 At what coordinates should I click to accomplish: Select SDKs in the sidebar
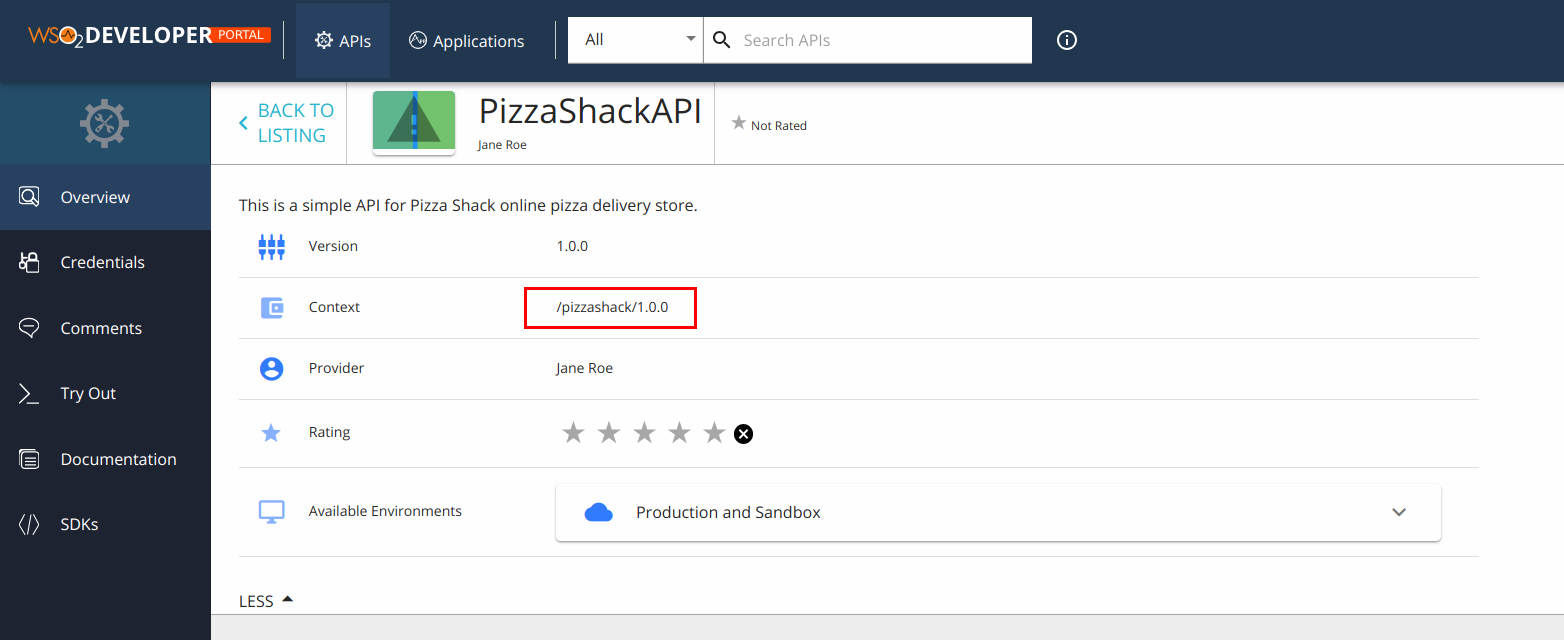click(x=105, y=524)
